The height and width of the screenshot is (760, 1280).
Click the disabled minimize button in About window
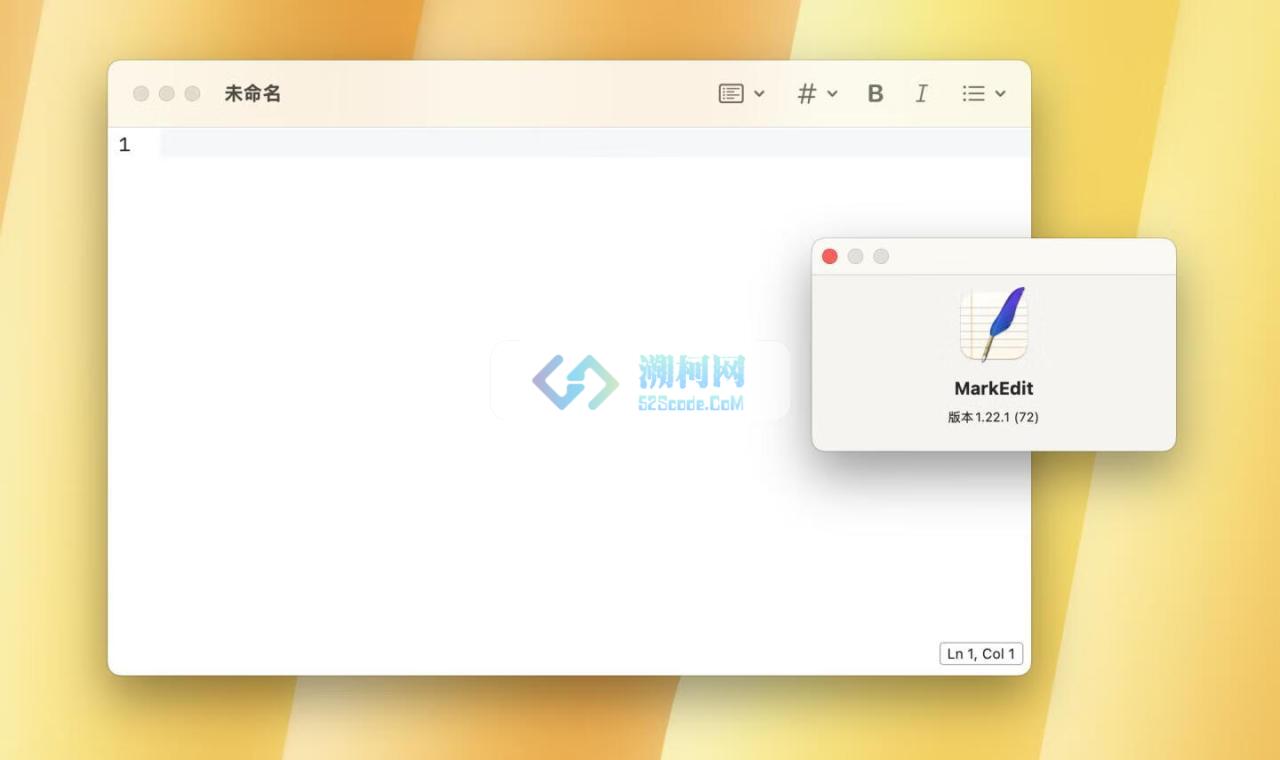click(855, 256)
